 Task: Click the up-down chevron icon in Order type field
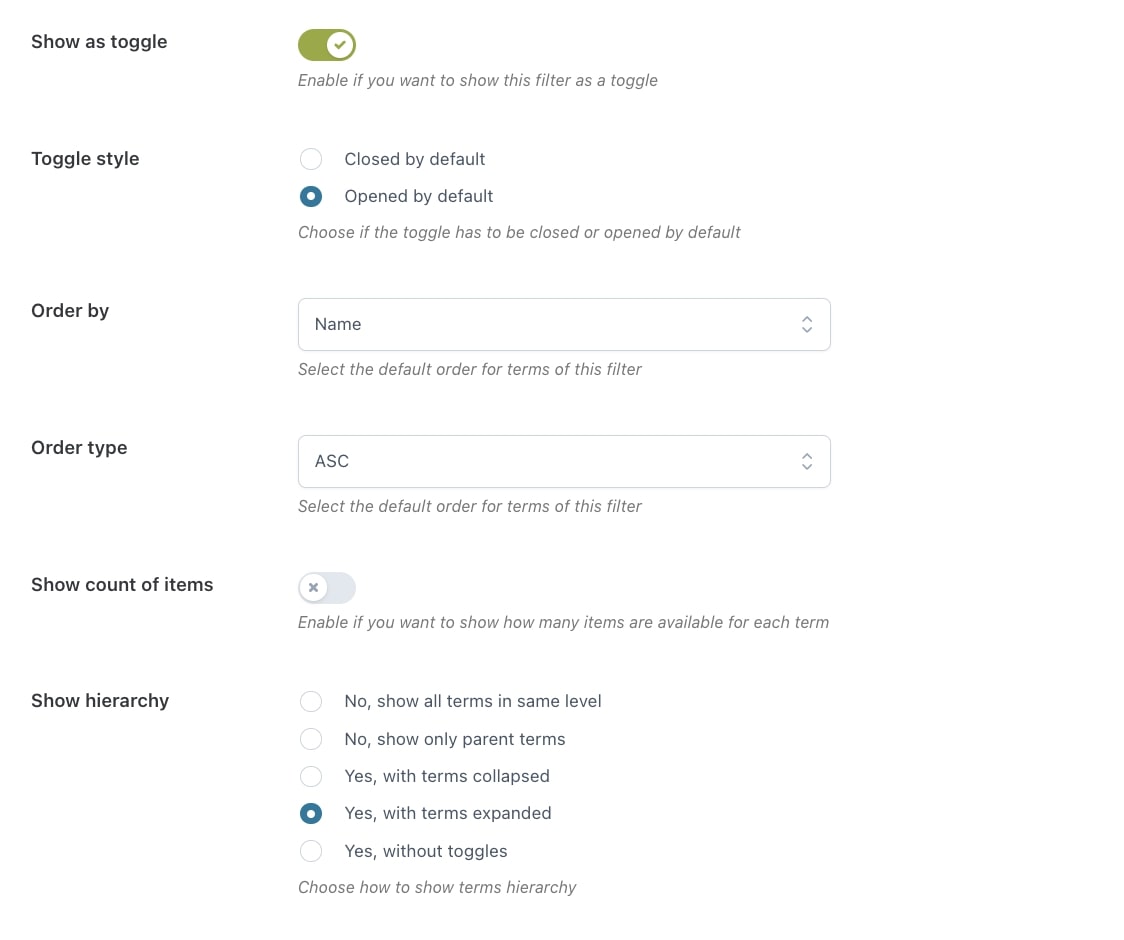tap(806, 461)
